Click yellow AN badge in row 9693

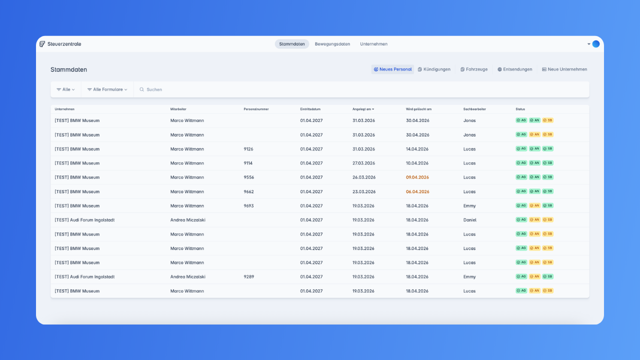pyautogui.click(x=534, y=206)
